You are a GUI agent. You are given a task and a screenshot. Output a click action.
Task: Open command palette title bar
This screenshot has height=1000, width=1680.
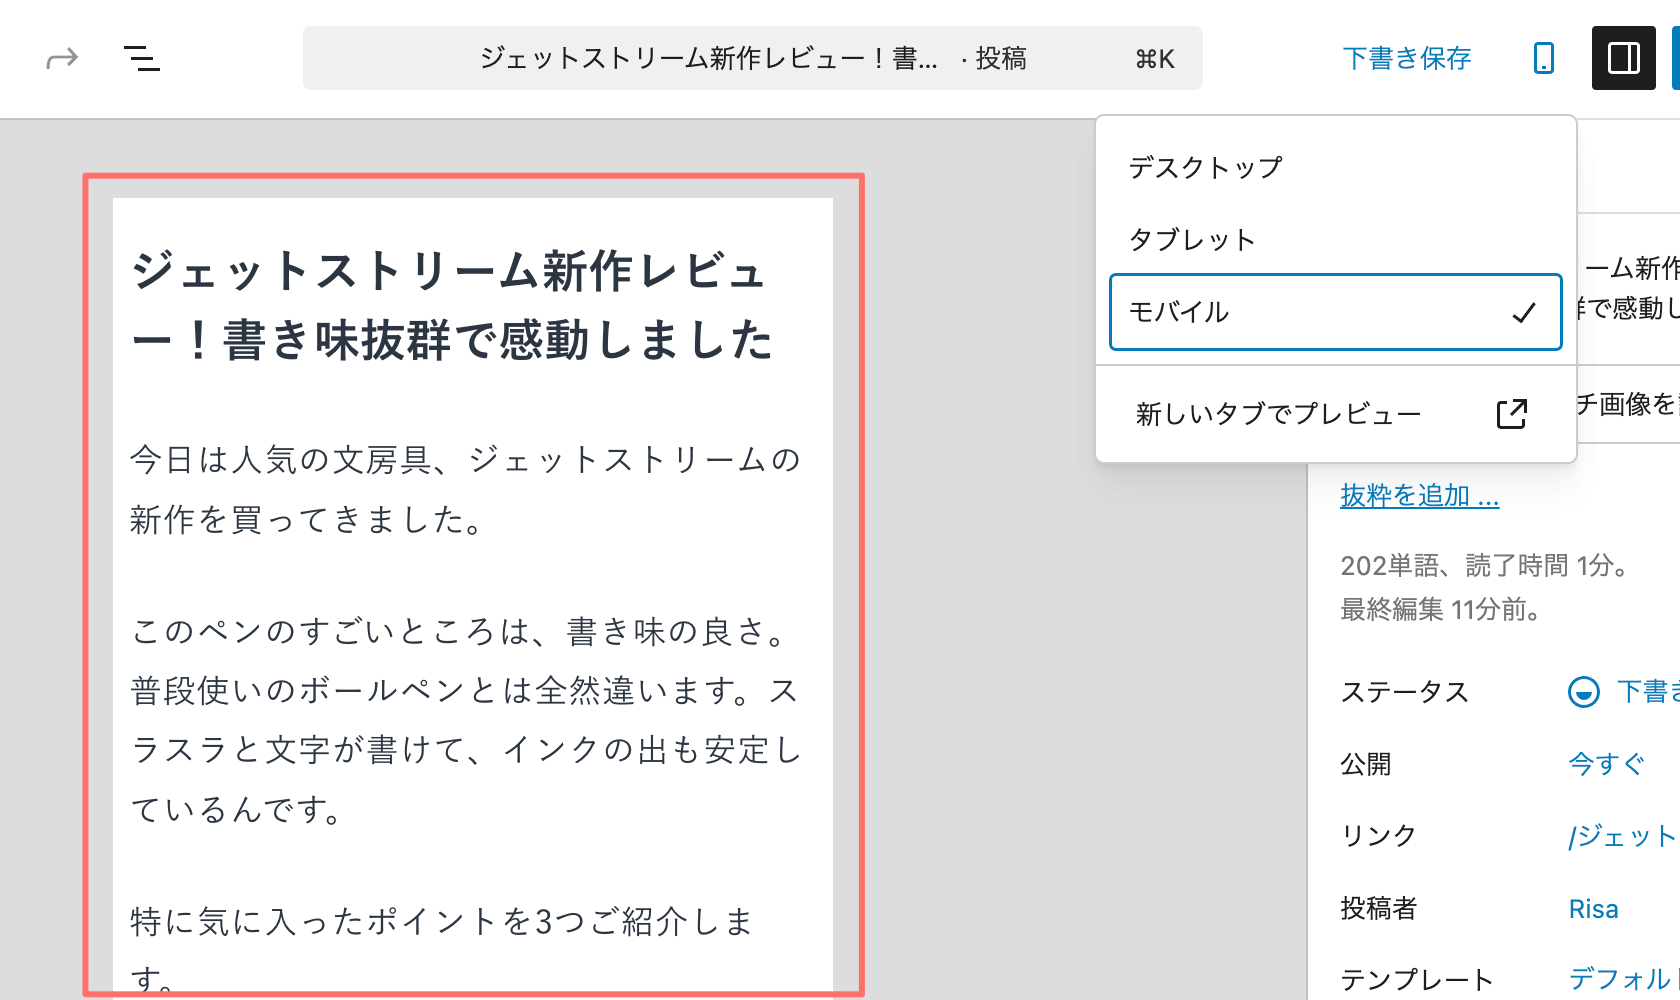[753, 58]
